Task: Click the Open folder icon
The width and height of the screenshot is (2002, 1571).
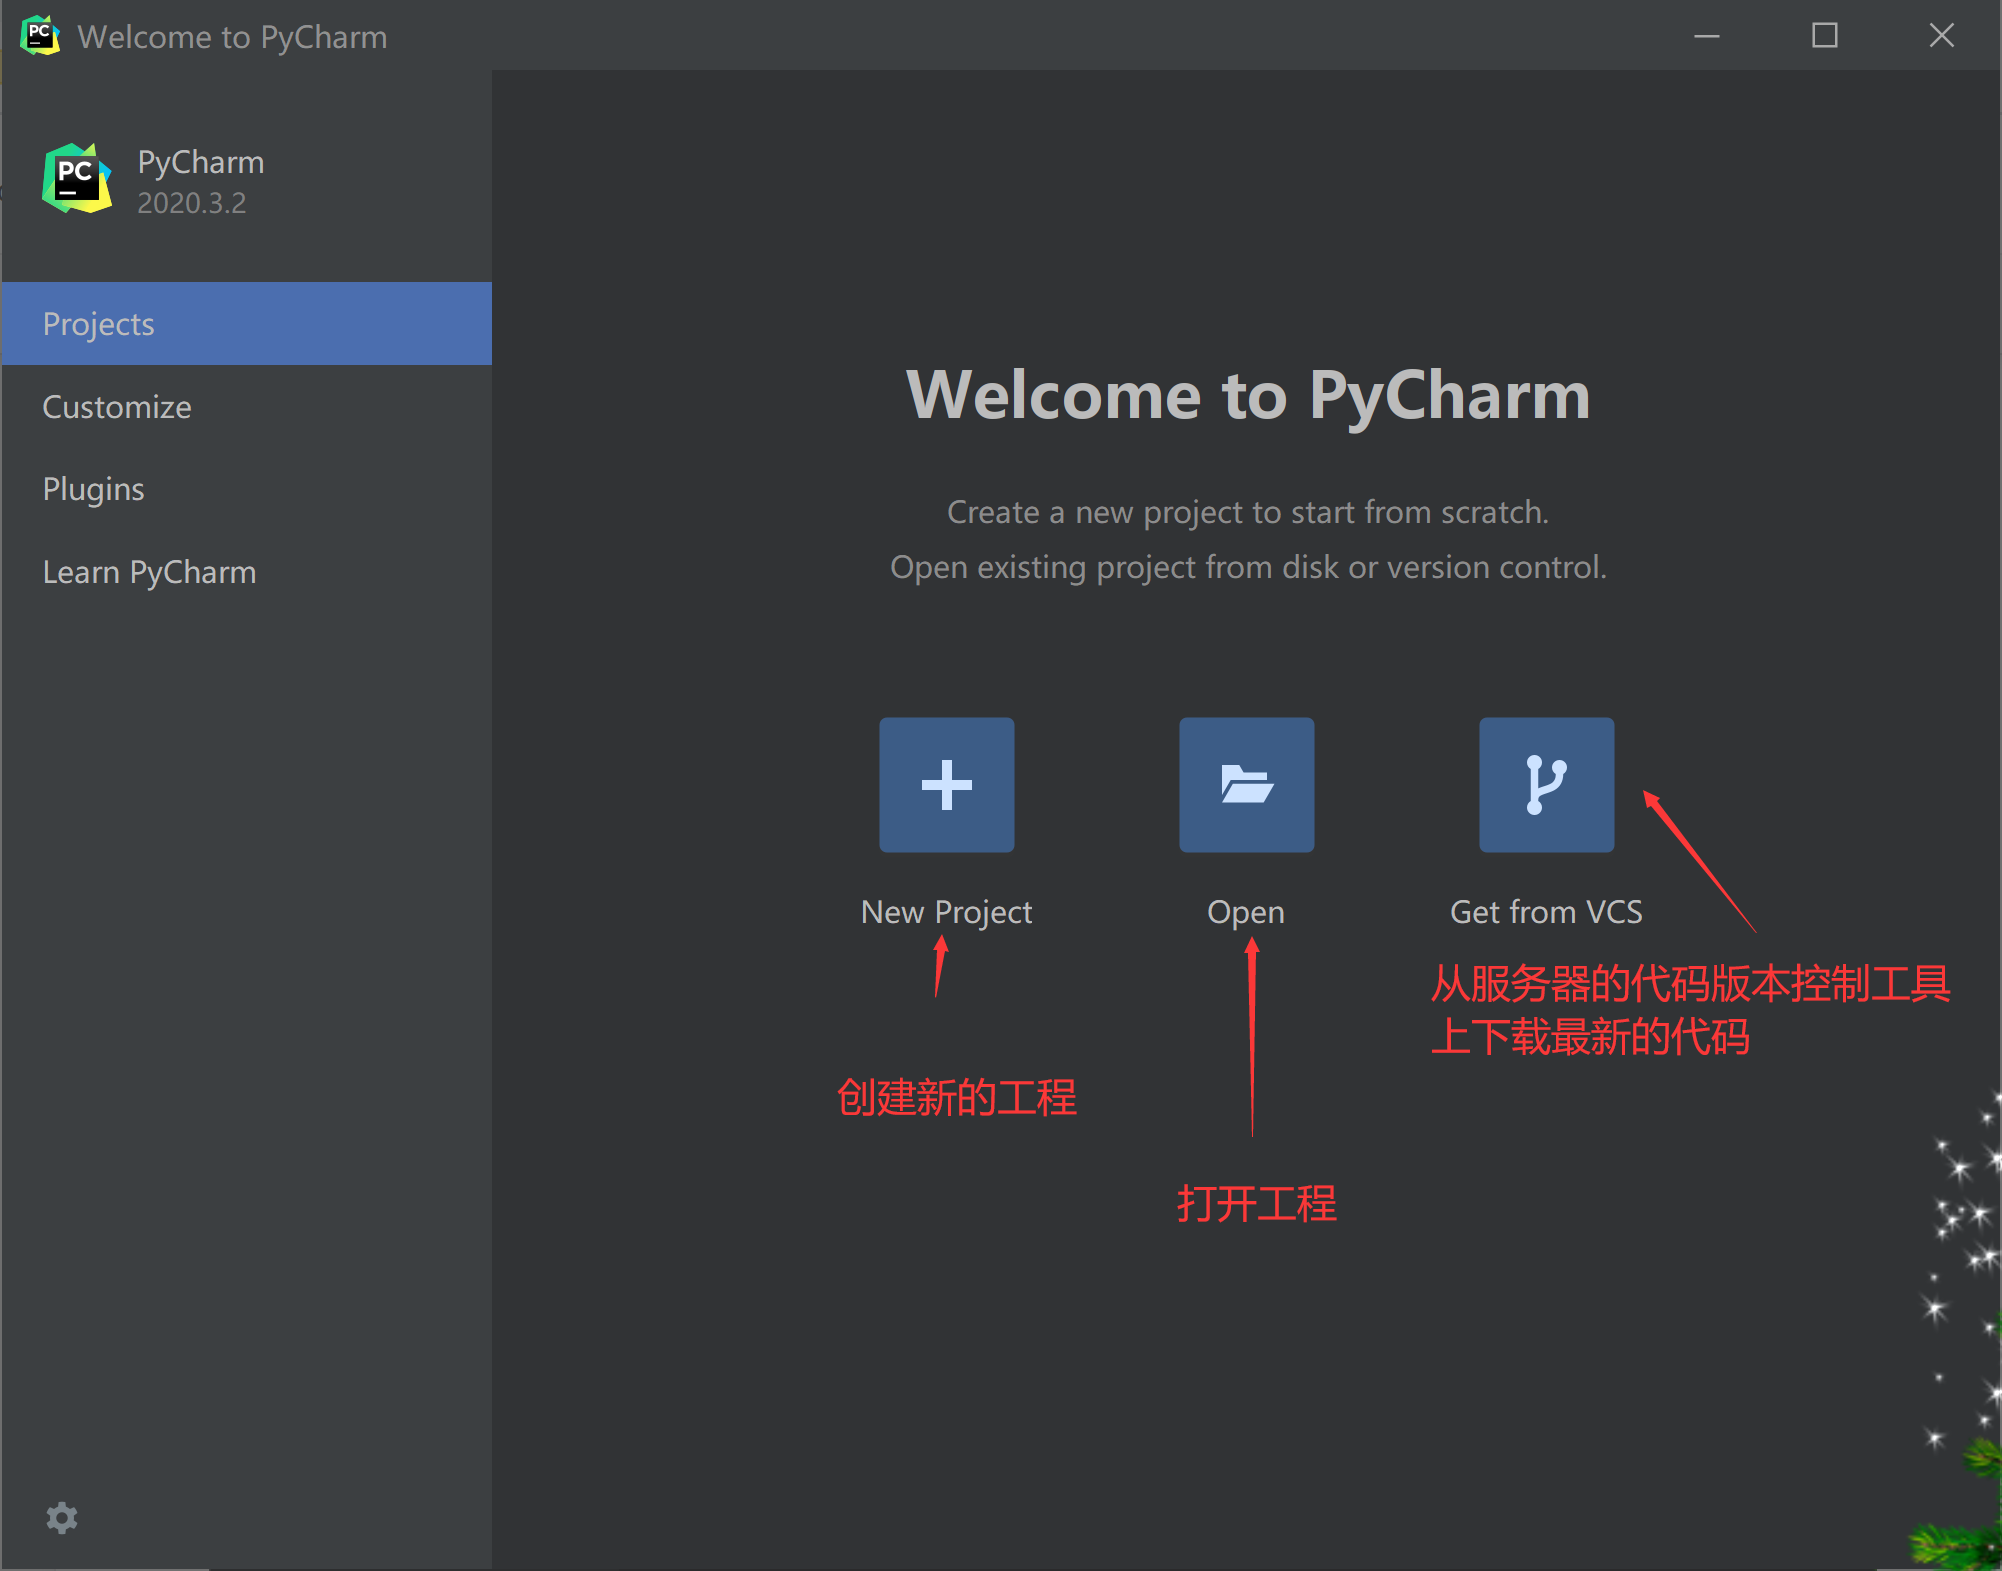Action: pyautogui.click(x=1246, y=785)
